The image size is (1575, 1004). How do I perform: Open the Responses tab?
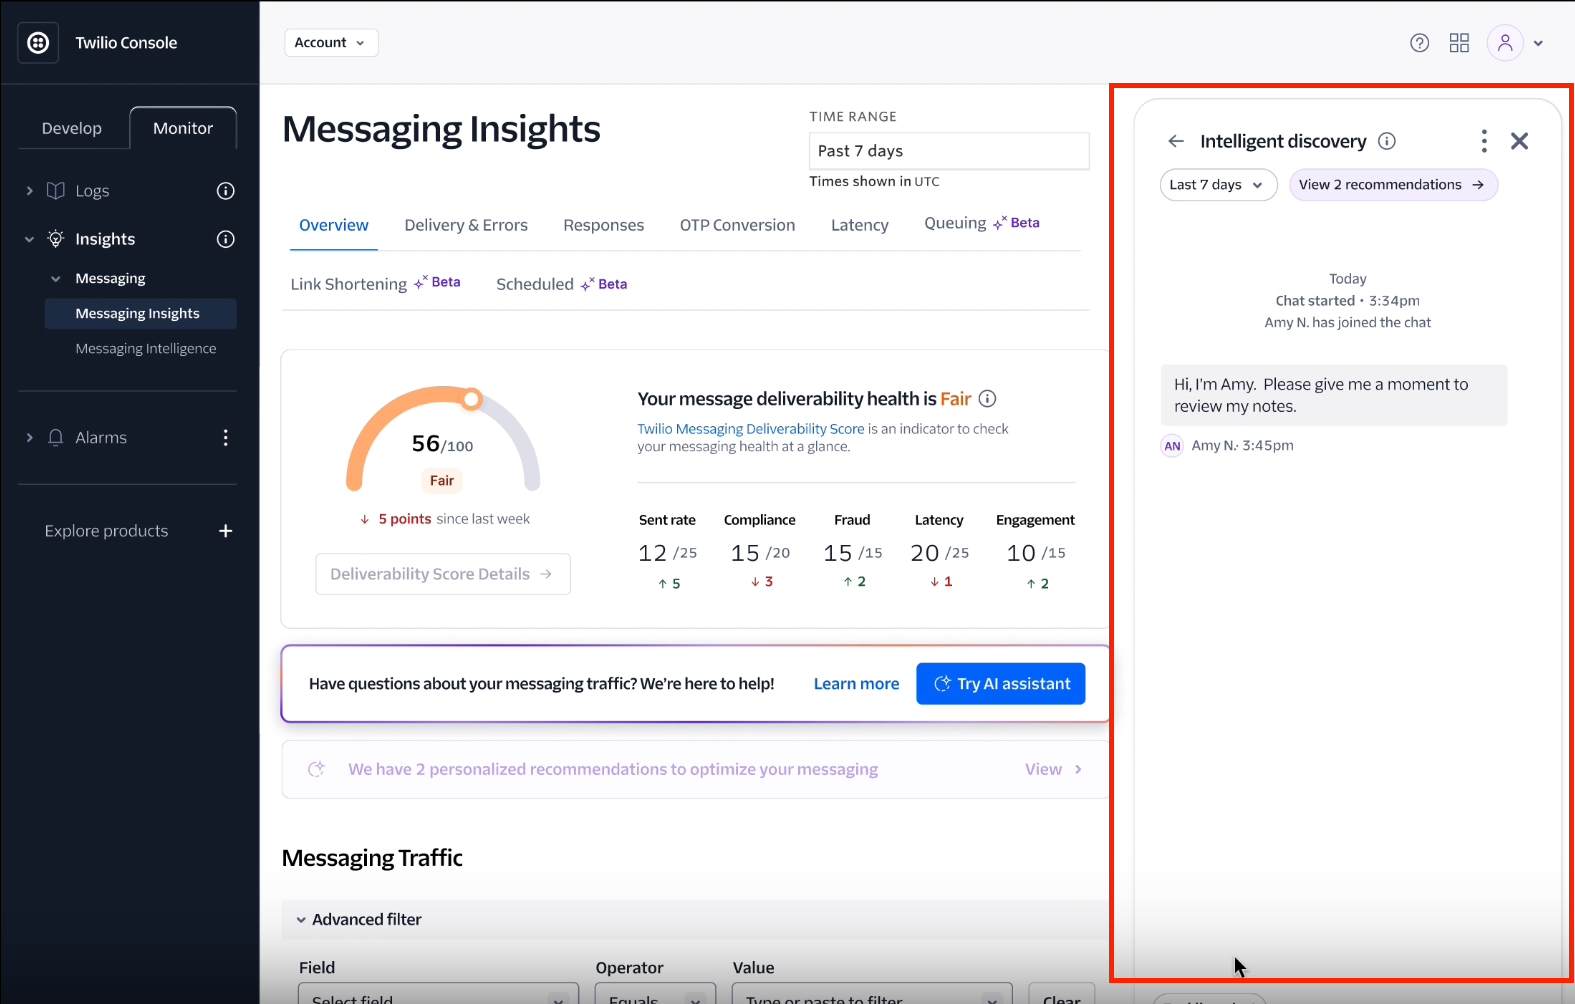pyautogui.click(x=603, y=225)
